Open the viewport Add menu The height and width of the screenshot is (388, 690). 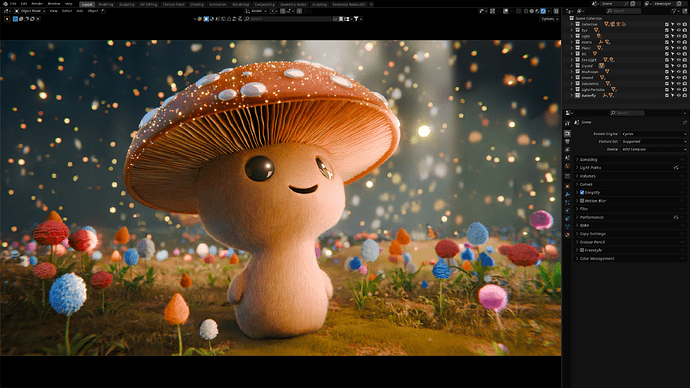80,11
